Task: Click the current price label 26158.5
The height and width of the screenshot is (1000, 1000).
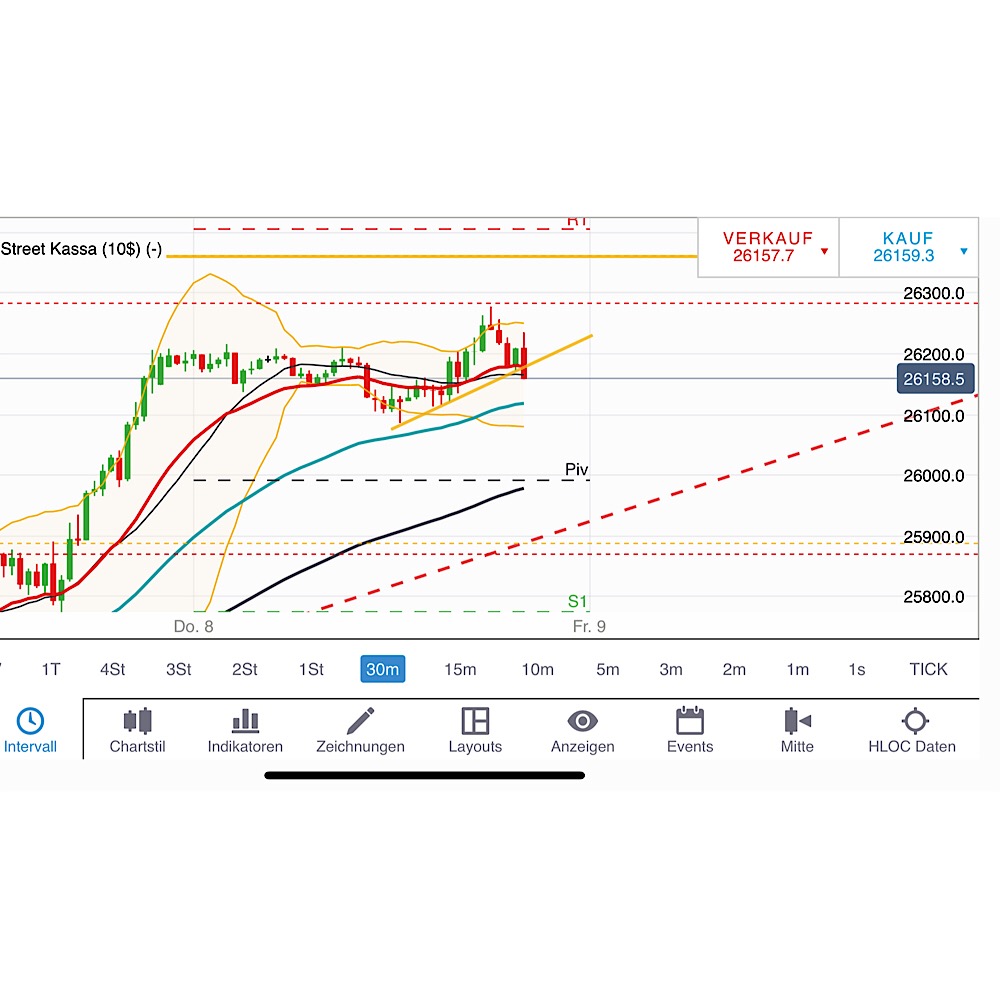Action: pos(935,378)
